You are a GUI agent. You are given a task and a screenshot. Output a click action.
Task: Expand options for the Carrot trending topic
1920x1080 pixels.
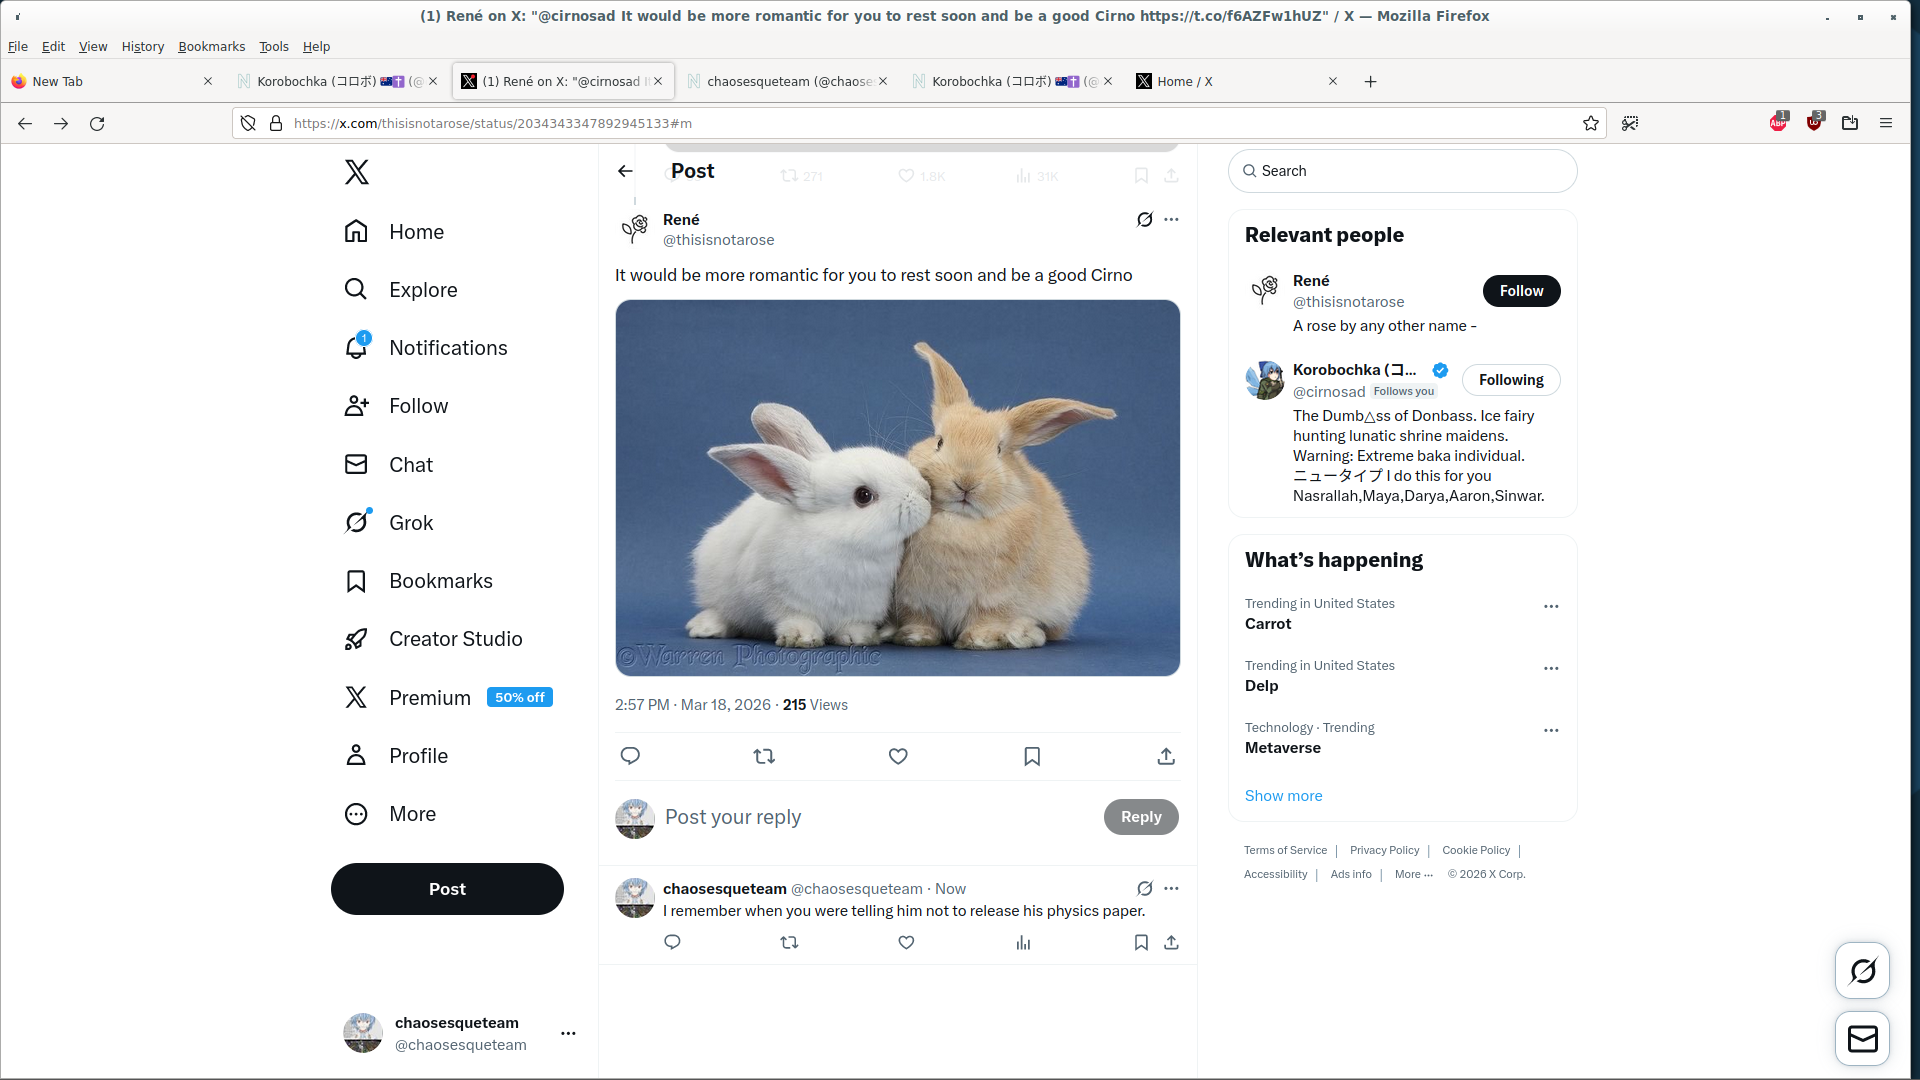pos(1551,607)
